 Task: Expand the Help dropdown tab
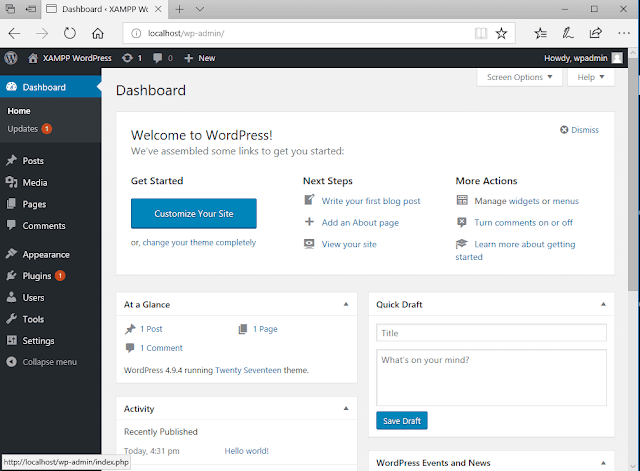point(591,77)
